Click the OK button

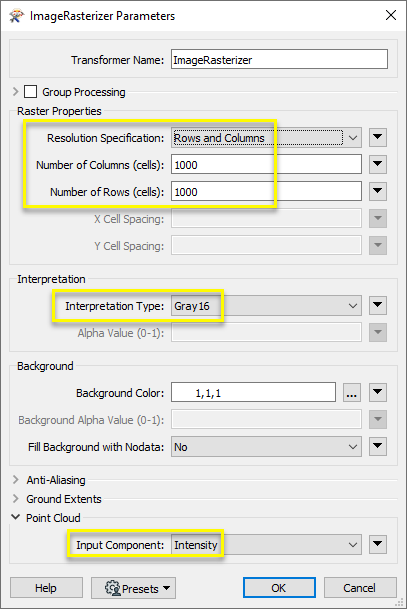[279, 588]
